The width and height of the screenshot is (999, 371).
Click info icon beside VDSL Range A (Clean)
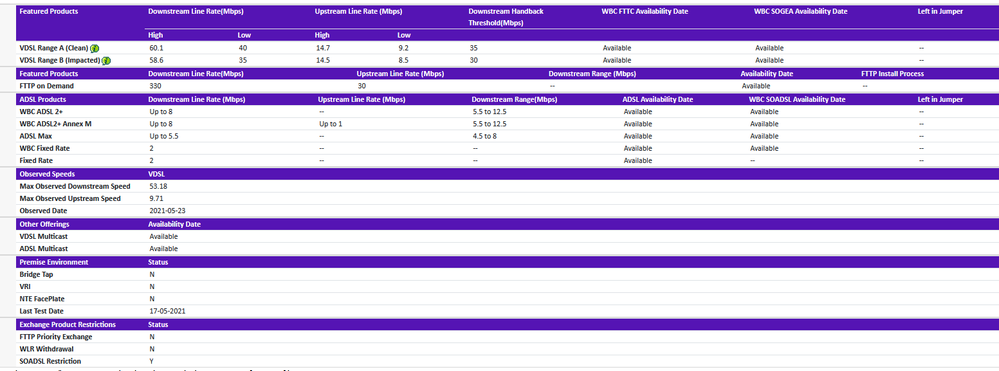tap(94, 48)
